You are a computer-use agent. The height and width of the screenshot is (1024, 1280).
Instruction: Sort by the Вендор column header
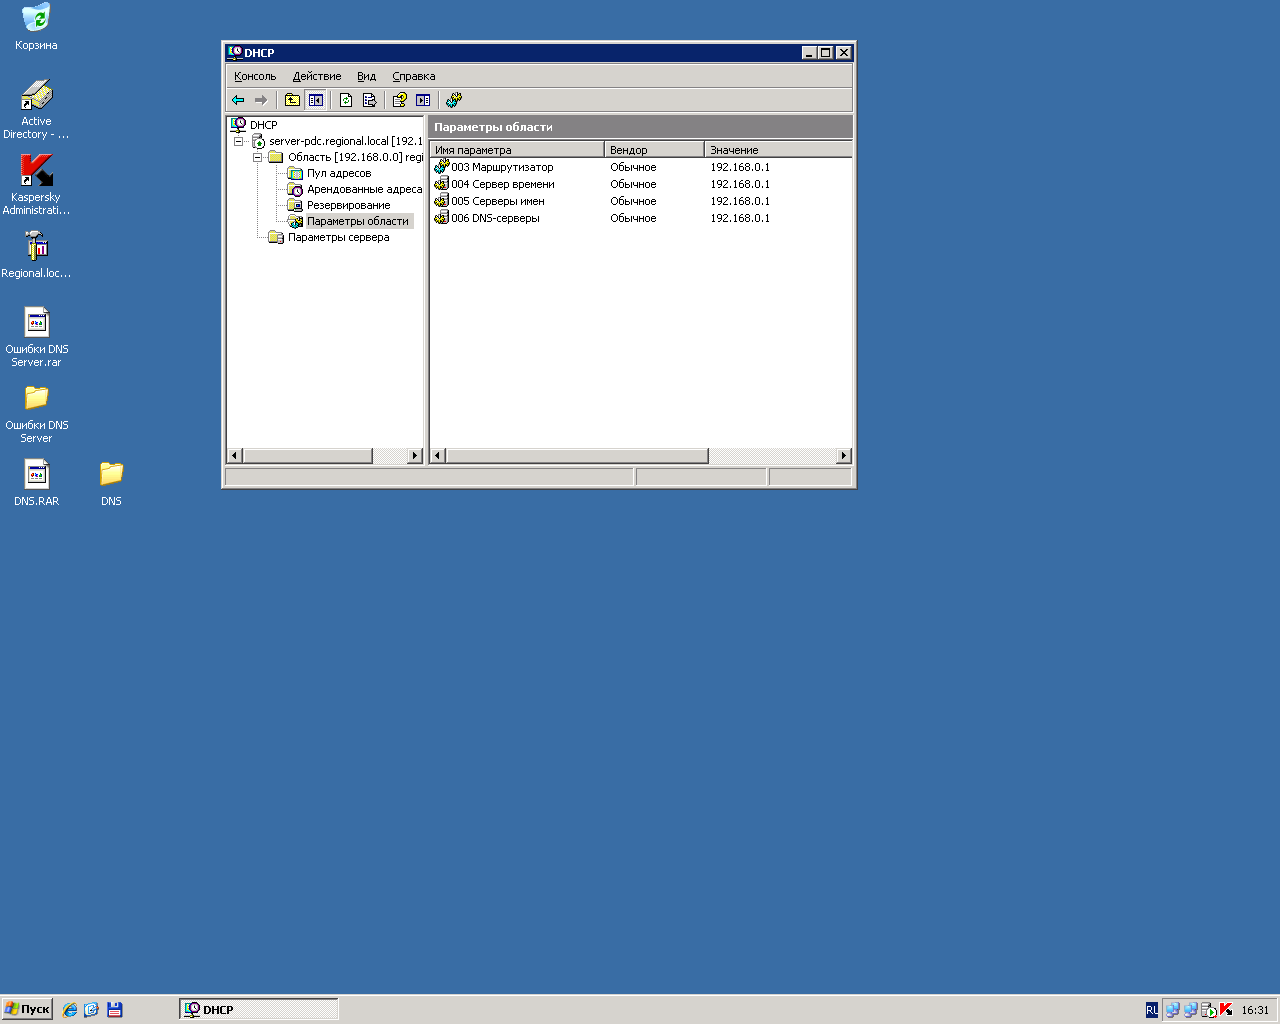click(654, 149)
